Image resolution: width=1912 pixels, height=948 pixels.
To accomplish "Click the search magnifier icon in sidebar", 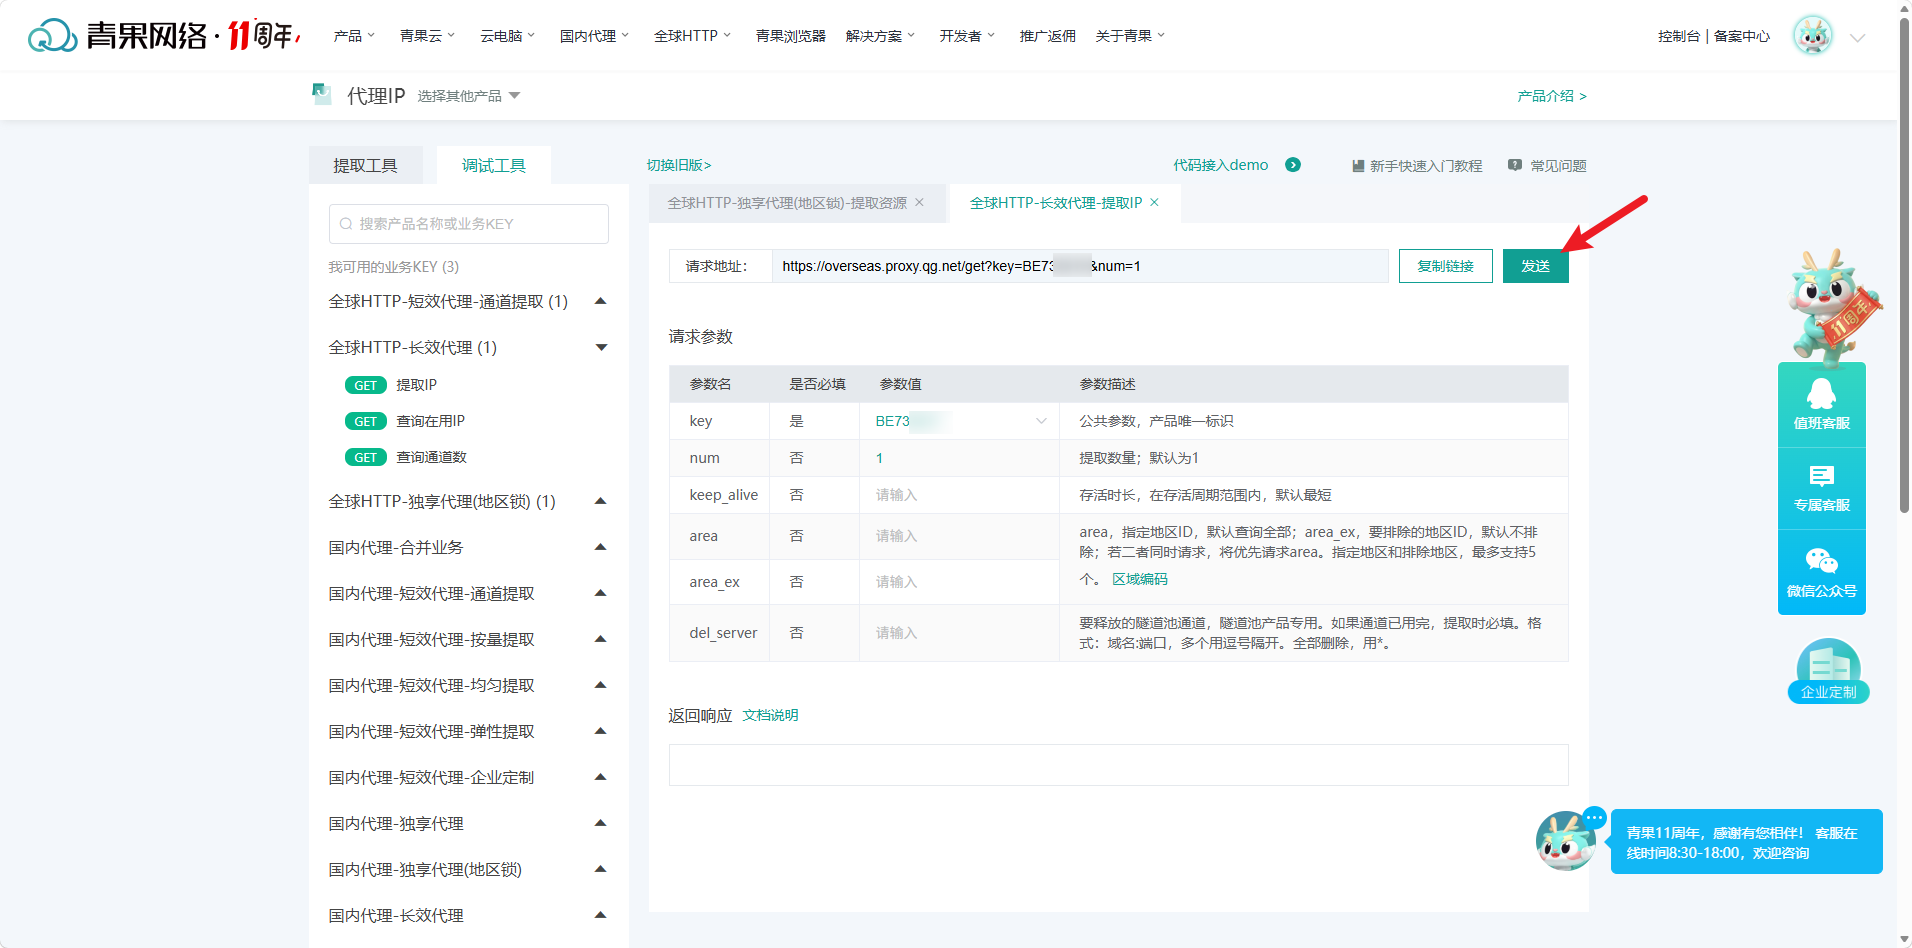I will 346,224.
